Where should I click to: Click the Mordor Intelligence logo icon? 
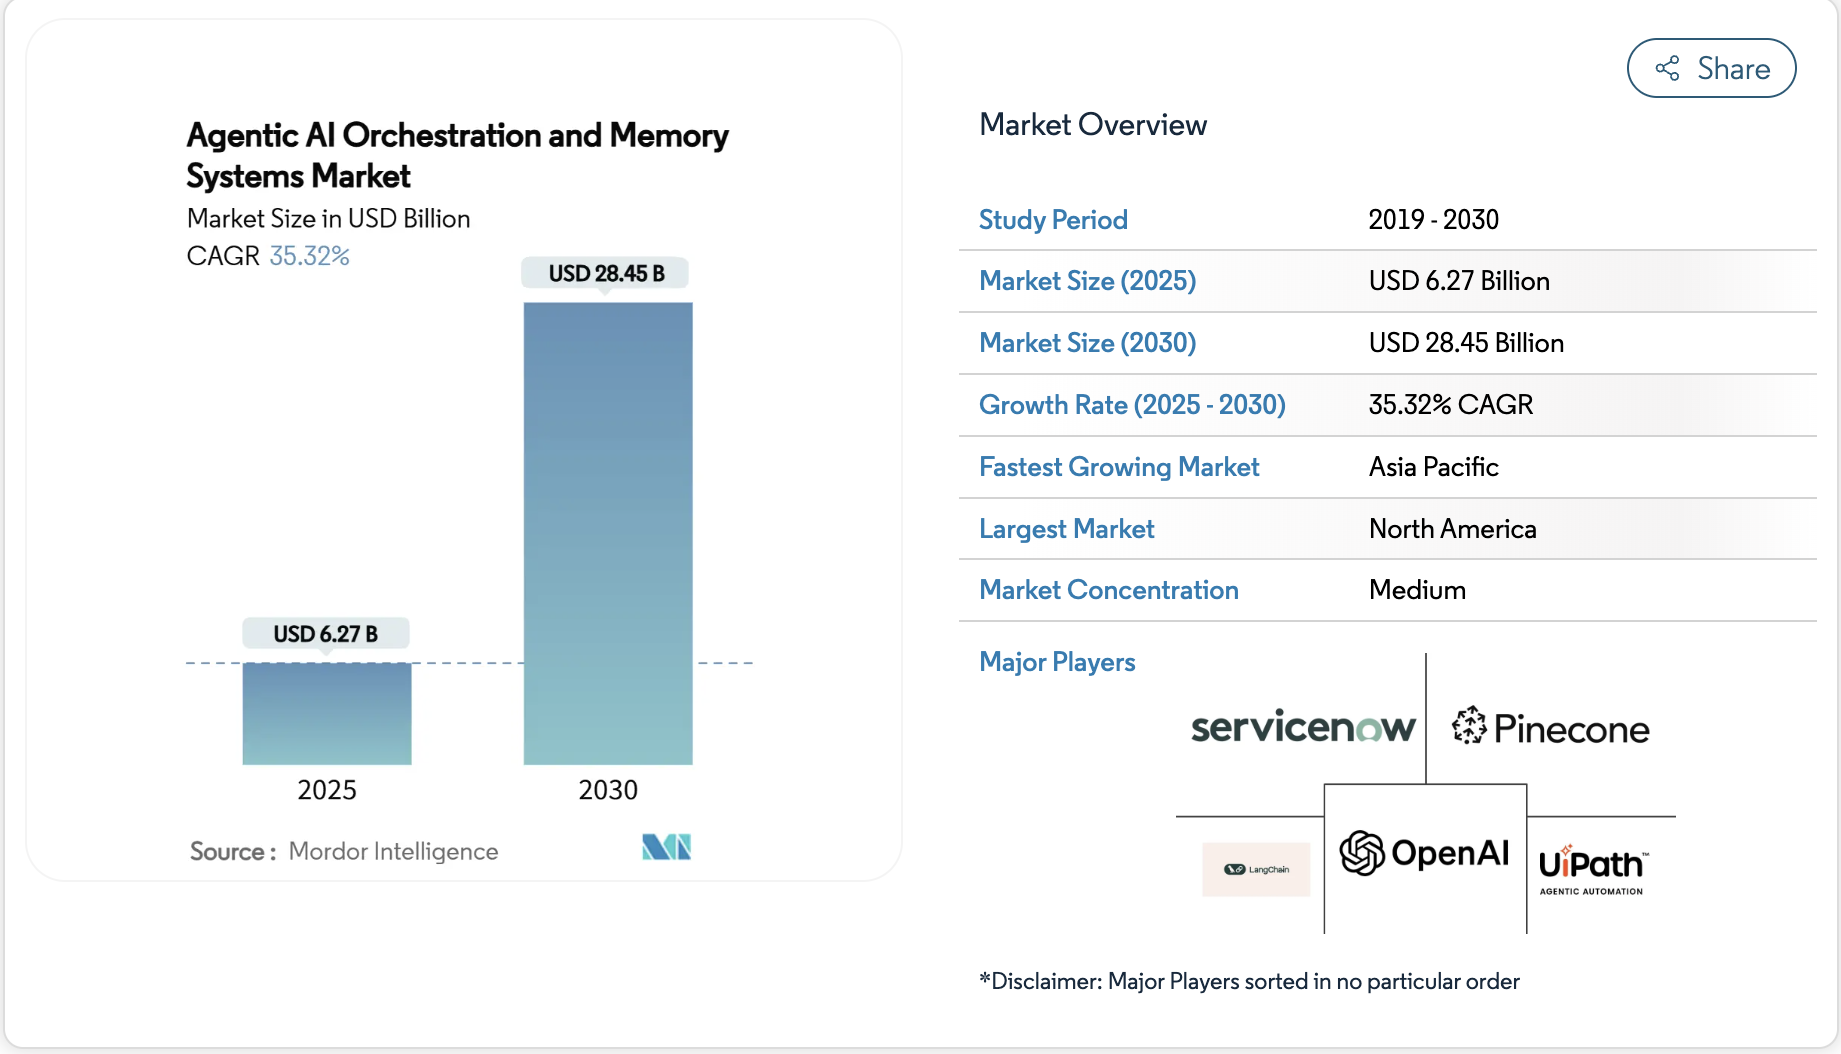(664, 847)
